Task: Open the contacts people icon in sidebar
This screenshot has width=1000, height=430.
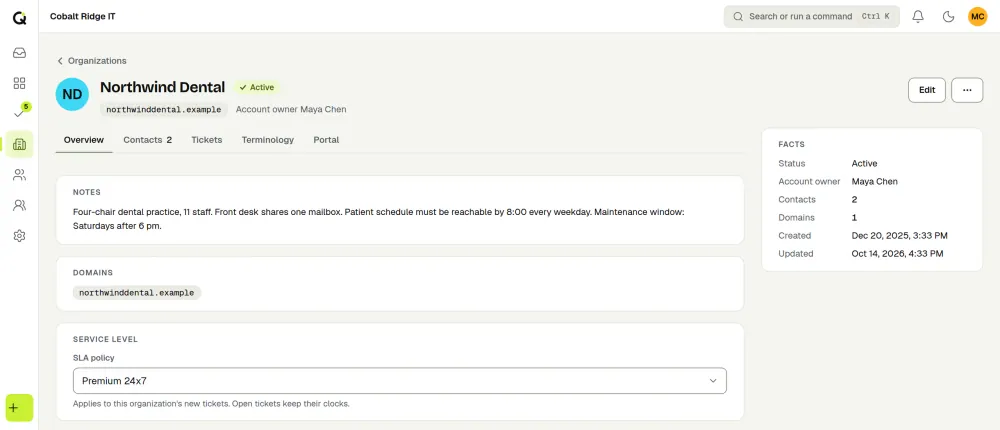Action: (x=19, y=175)
